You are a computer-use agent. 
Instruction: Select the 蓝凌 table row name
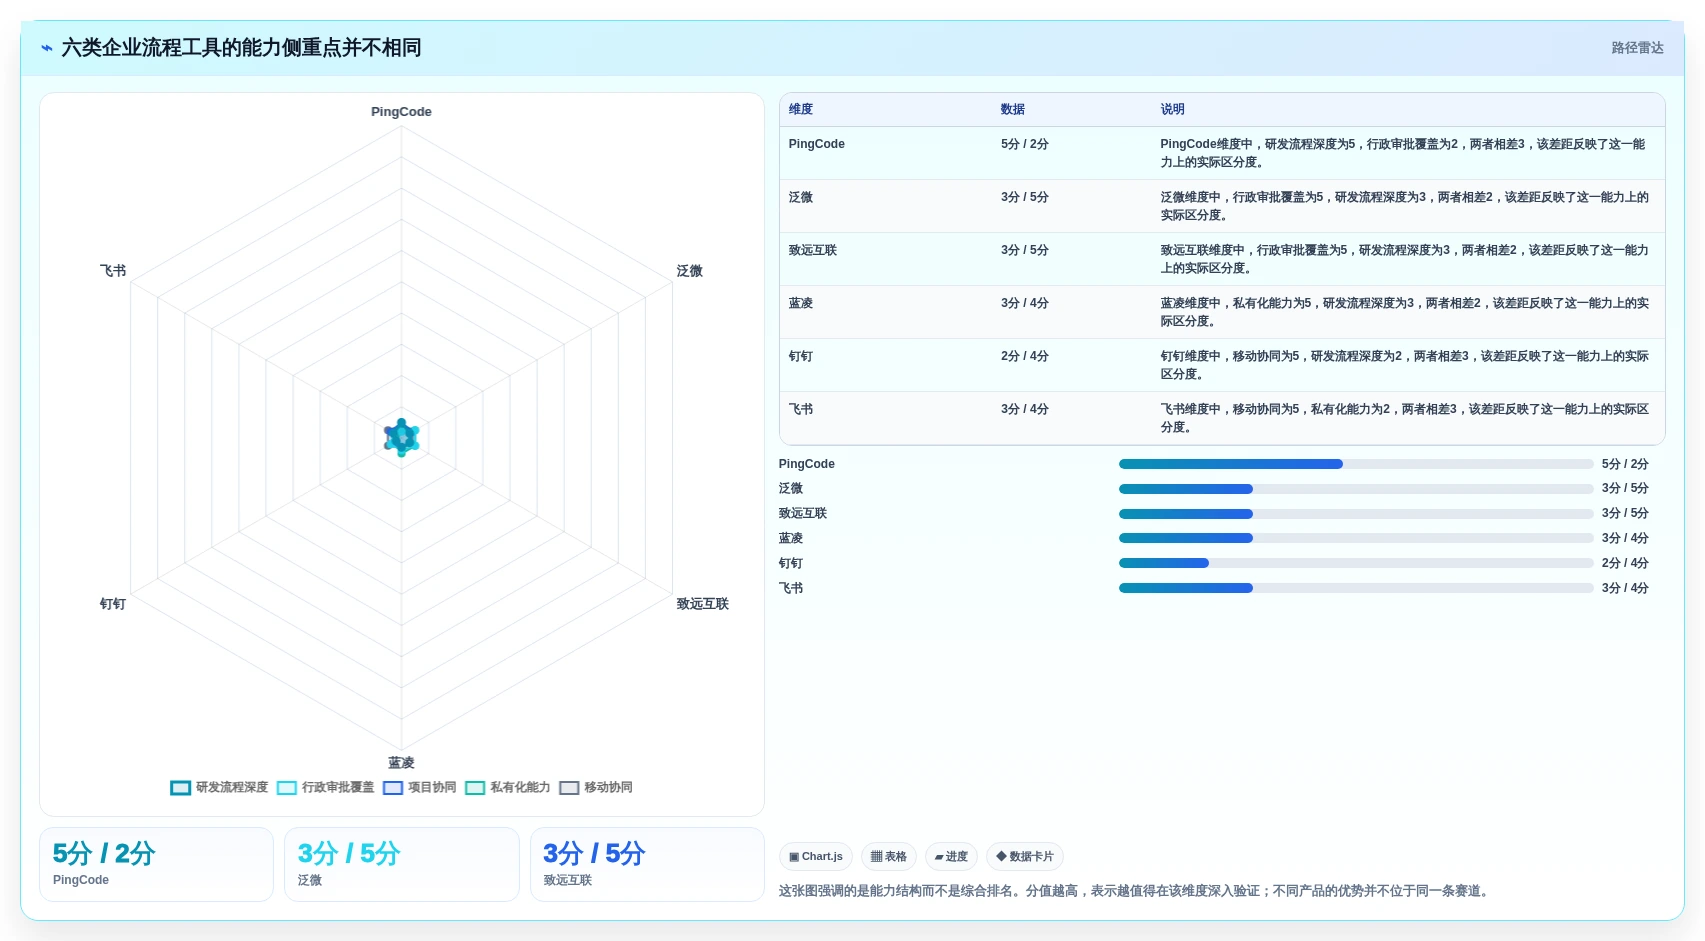point(801,303)
